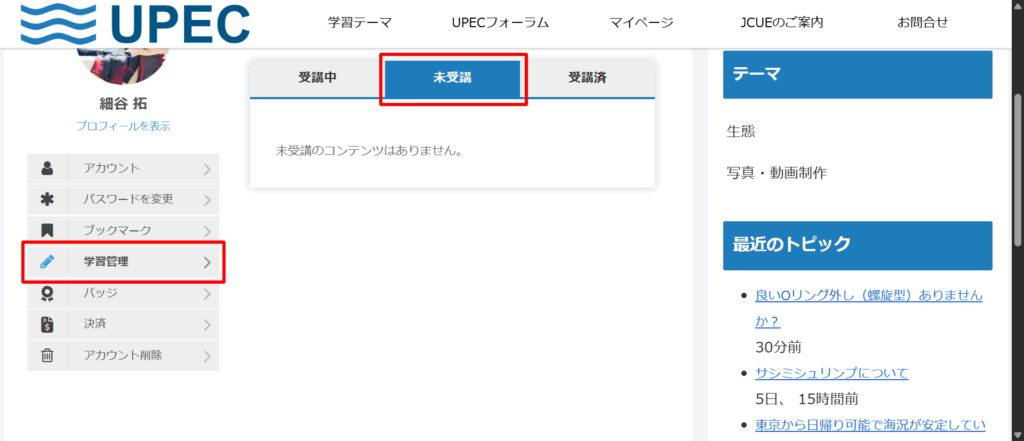Open the UPECフォーラム menu item

tap(499, 22)
